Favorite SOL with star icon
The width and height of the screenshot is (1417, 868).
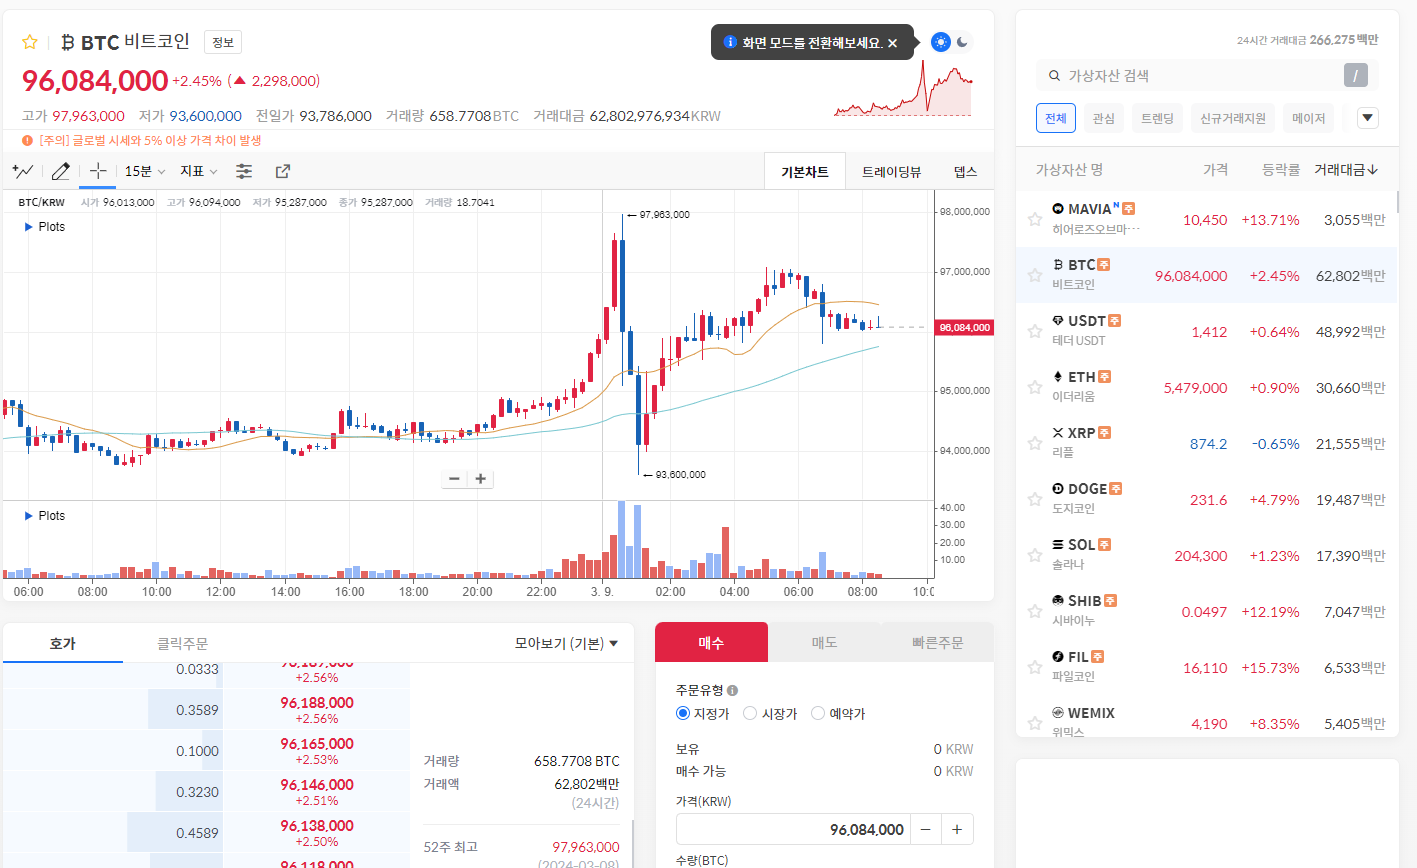tap(1035, 555)
